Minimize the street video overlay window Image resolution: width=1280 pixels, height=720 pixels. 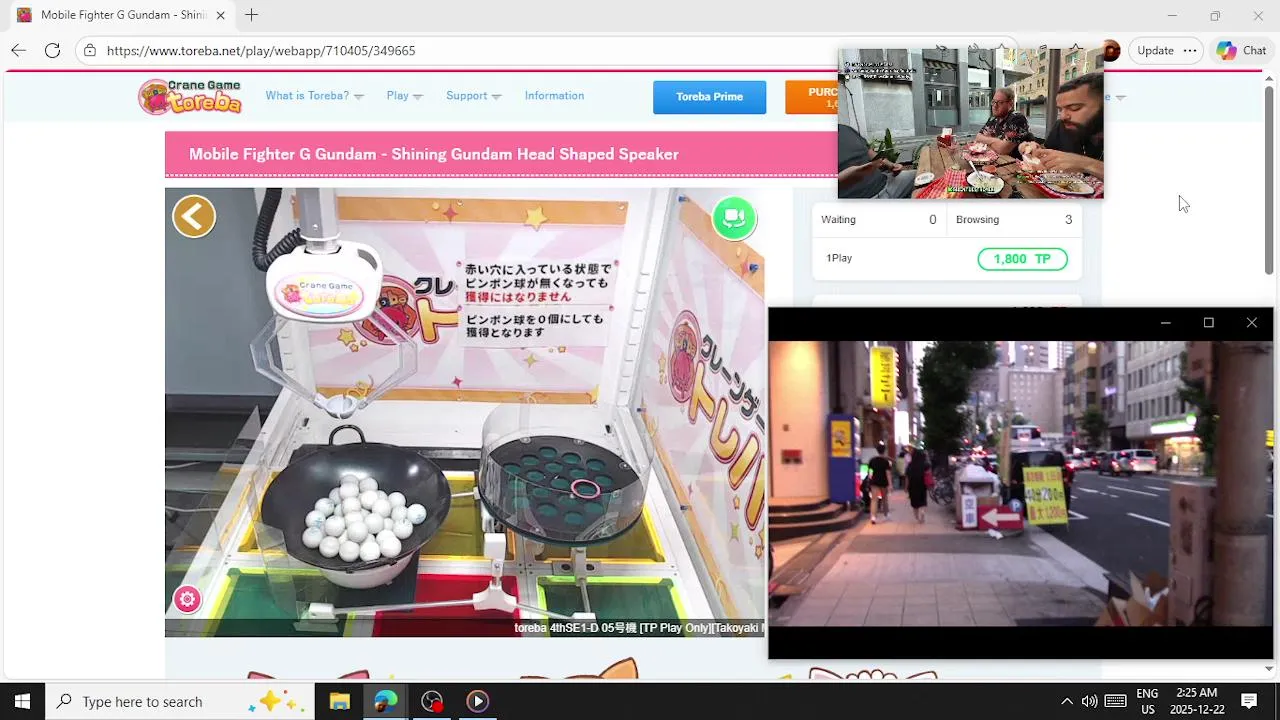coord(1165,322)
